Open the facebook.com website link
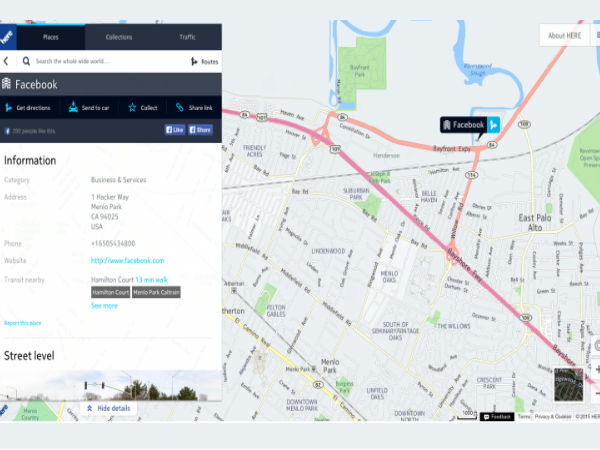Viewport: 600px width, 450px height. [127, 261]
